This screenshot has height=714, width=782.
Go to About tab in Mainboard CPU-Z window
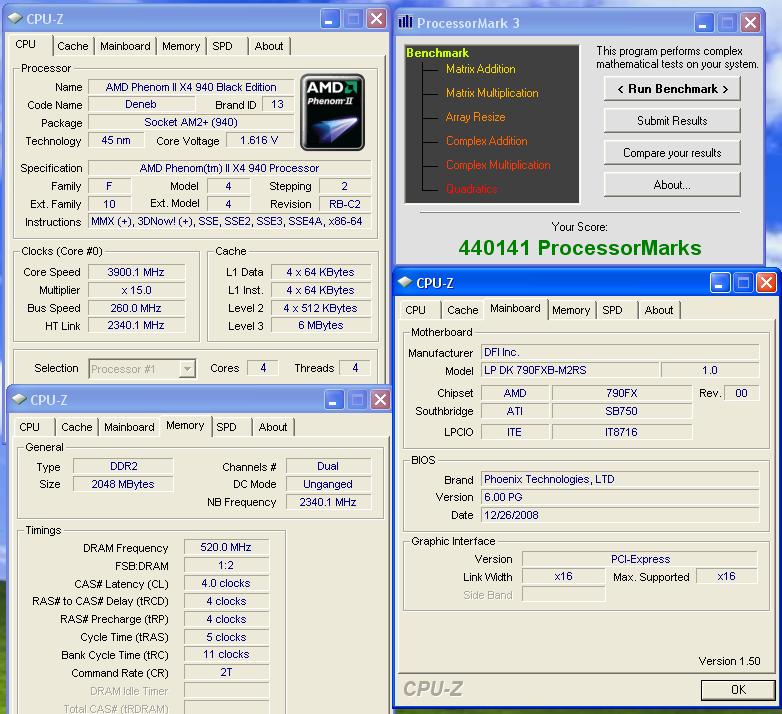point(659,310)
